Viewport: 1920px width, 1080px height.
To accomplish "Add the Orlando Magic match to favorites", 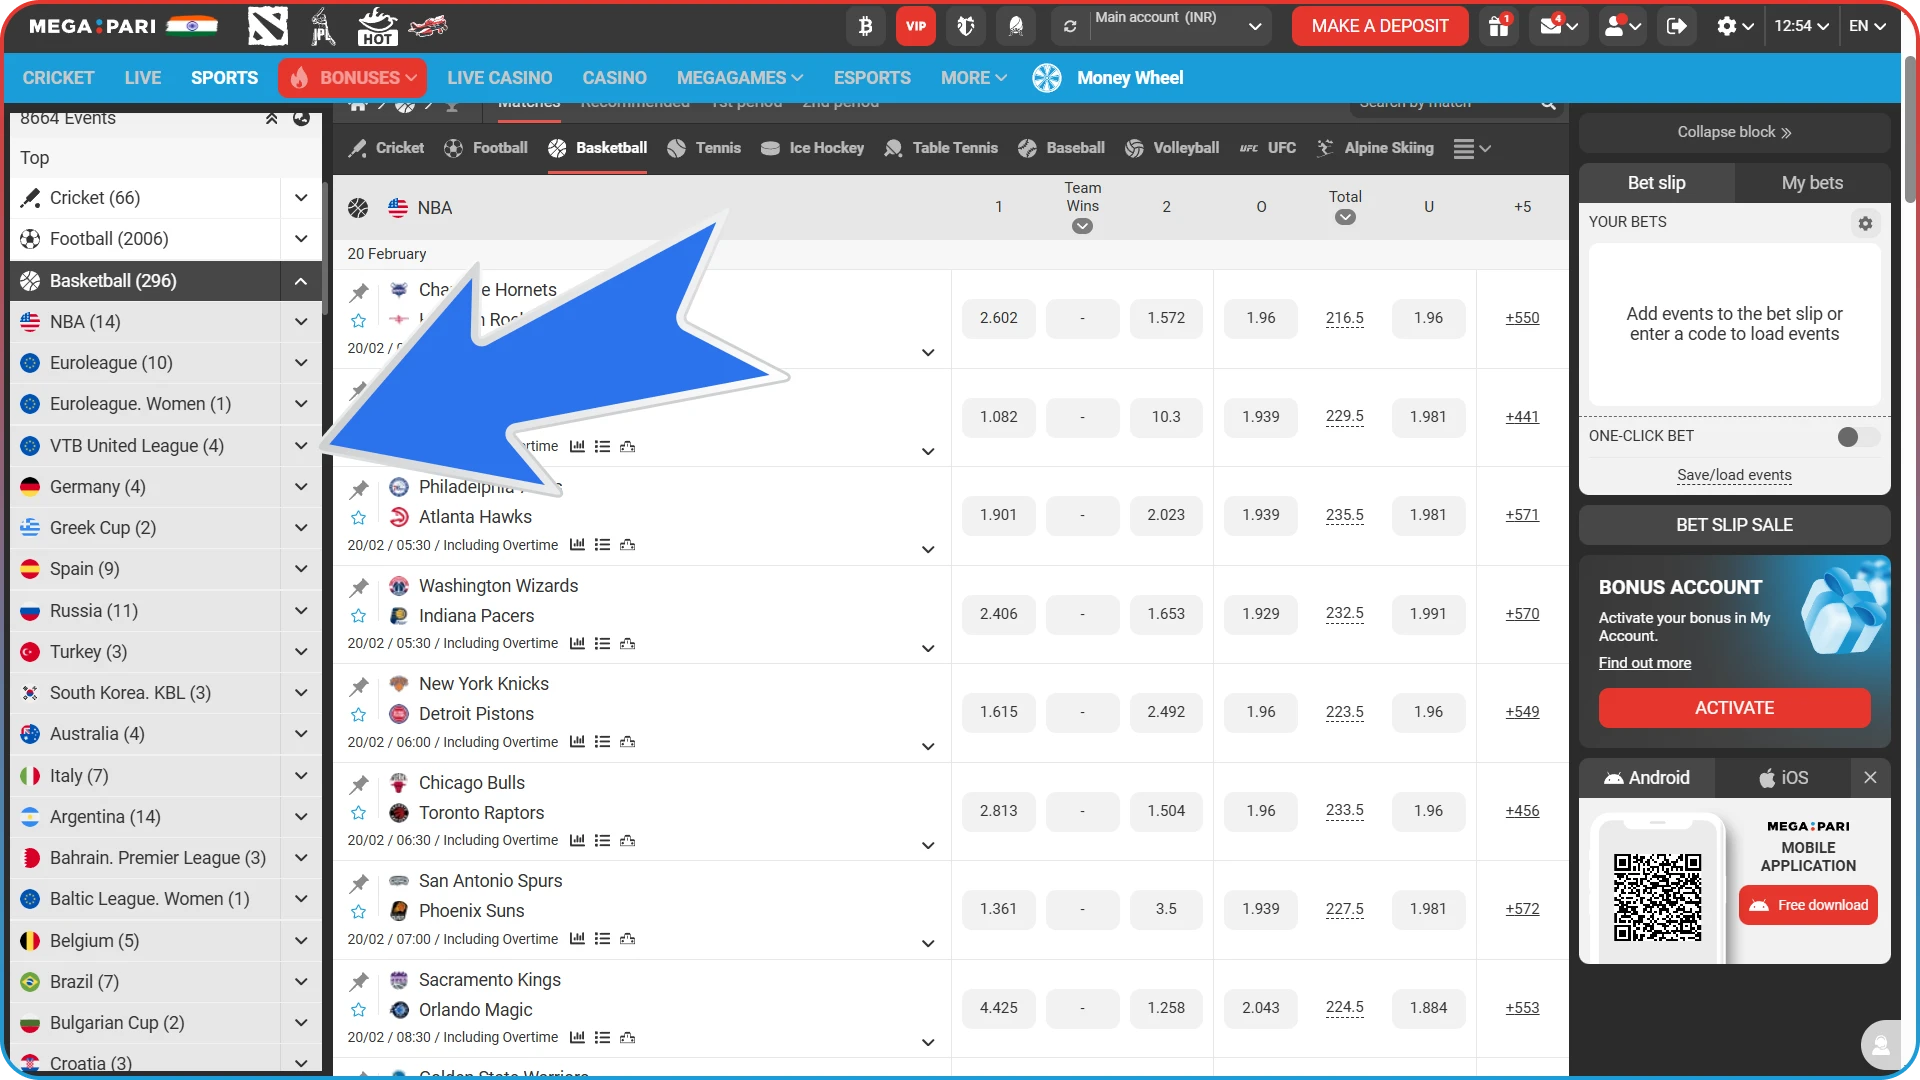I will pyautogui.click(x=358, y=1010).
